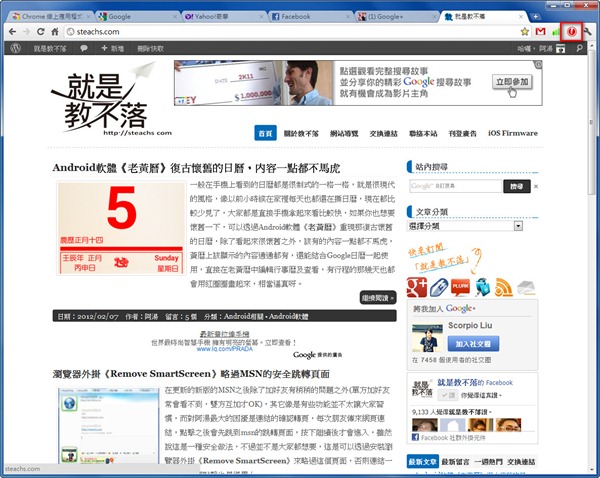
Task: Switch to the Chrome 線上應用程式 tab
Action: tap(52, 16)
